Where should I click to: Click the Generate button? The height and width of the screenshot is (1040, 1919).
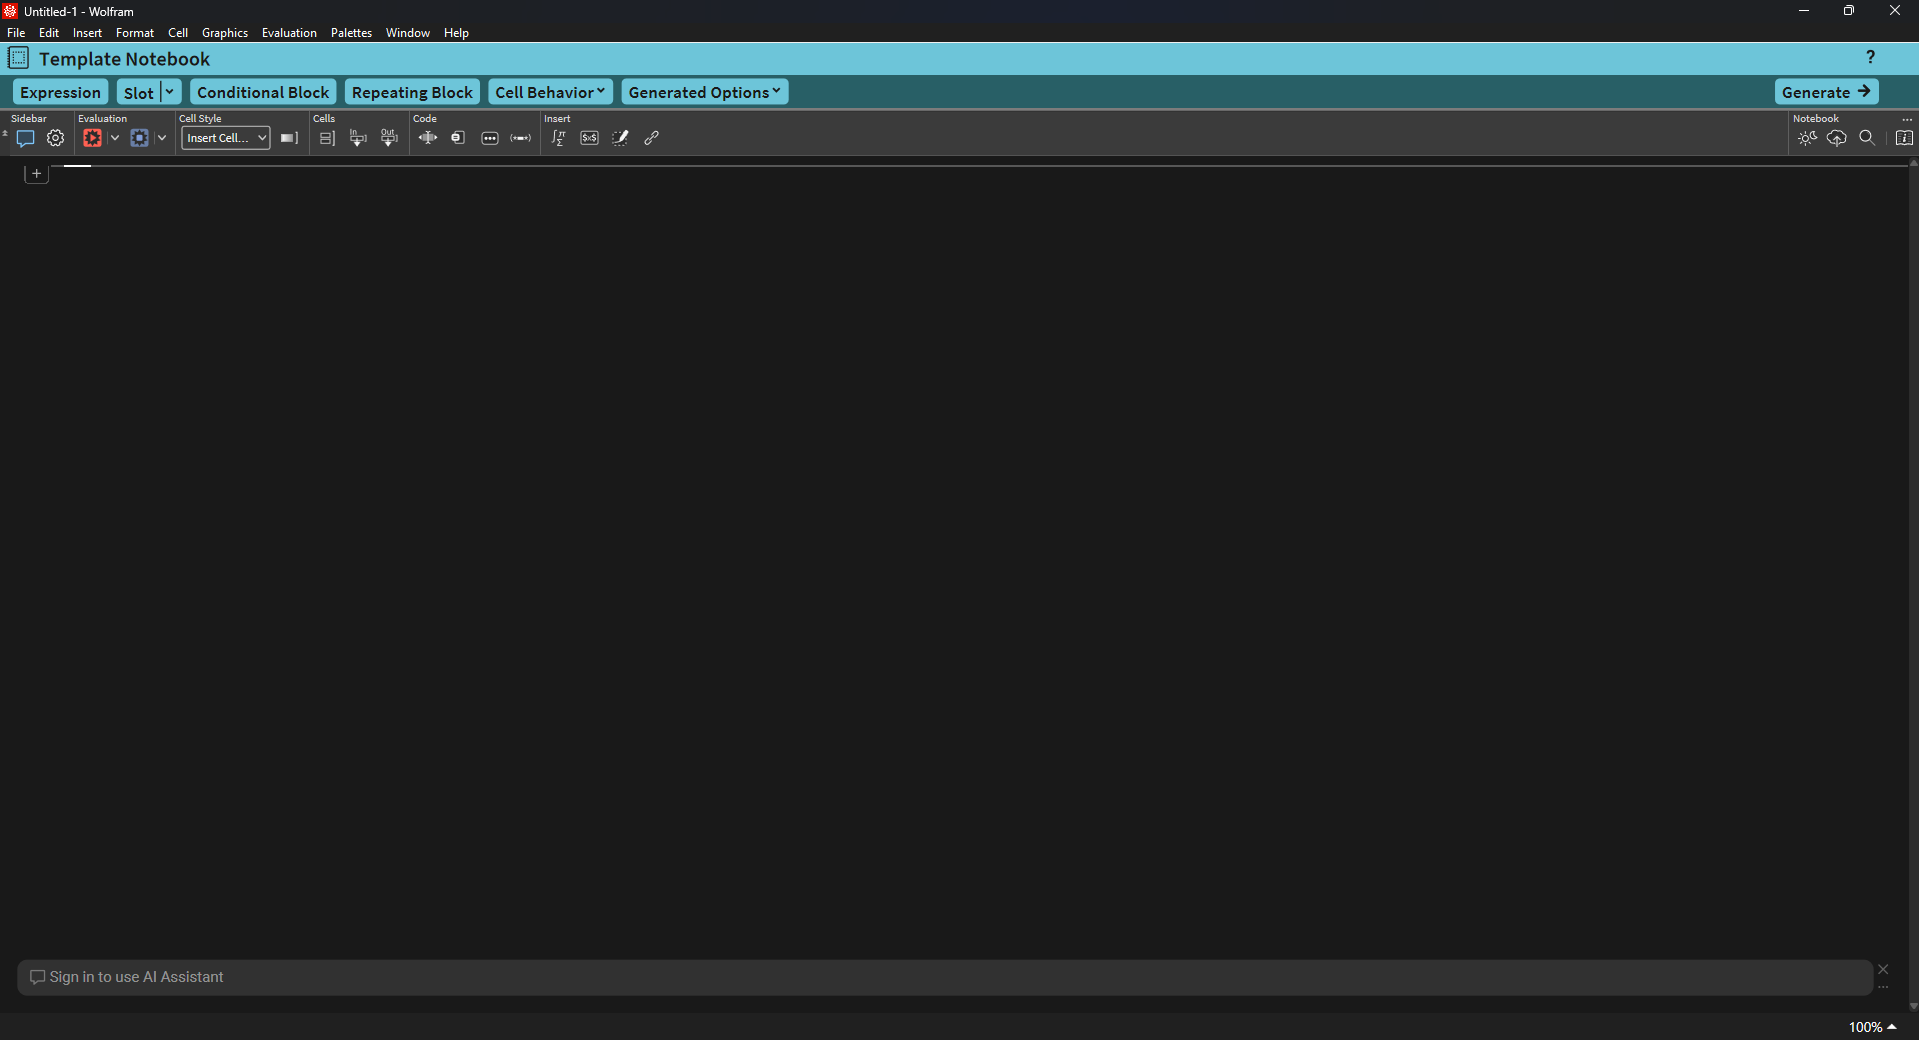point(1826,92)
